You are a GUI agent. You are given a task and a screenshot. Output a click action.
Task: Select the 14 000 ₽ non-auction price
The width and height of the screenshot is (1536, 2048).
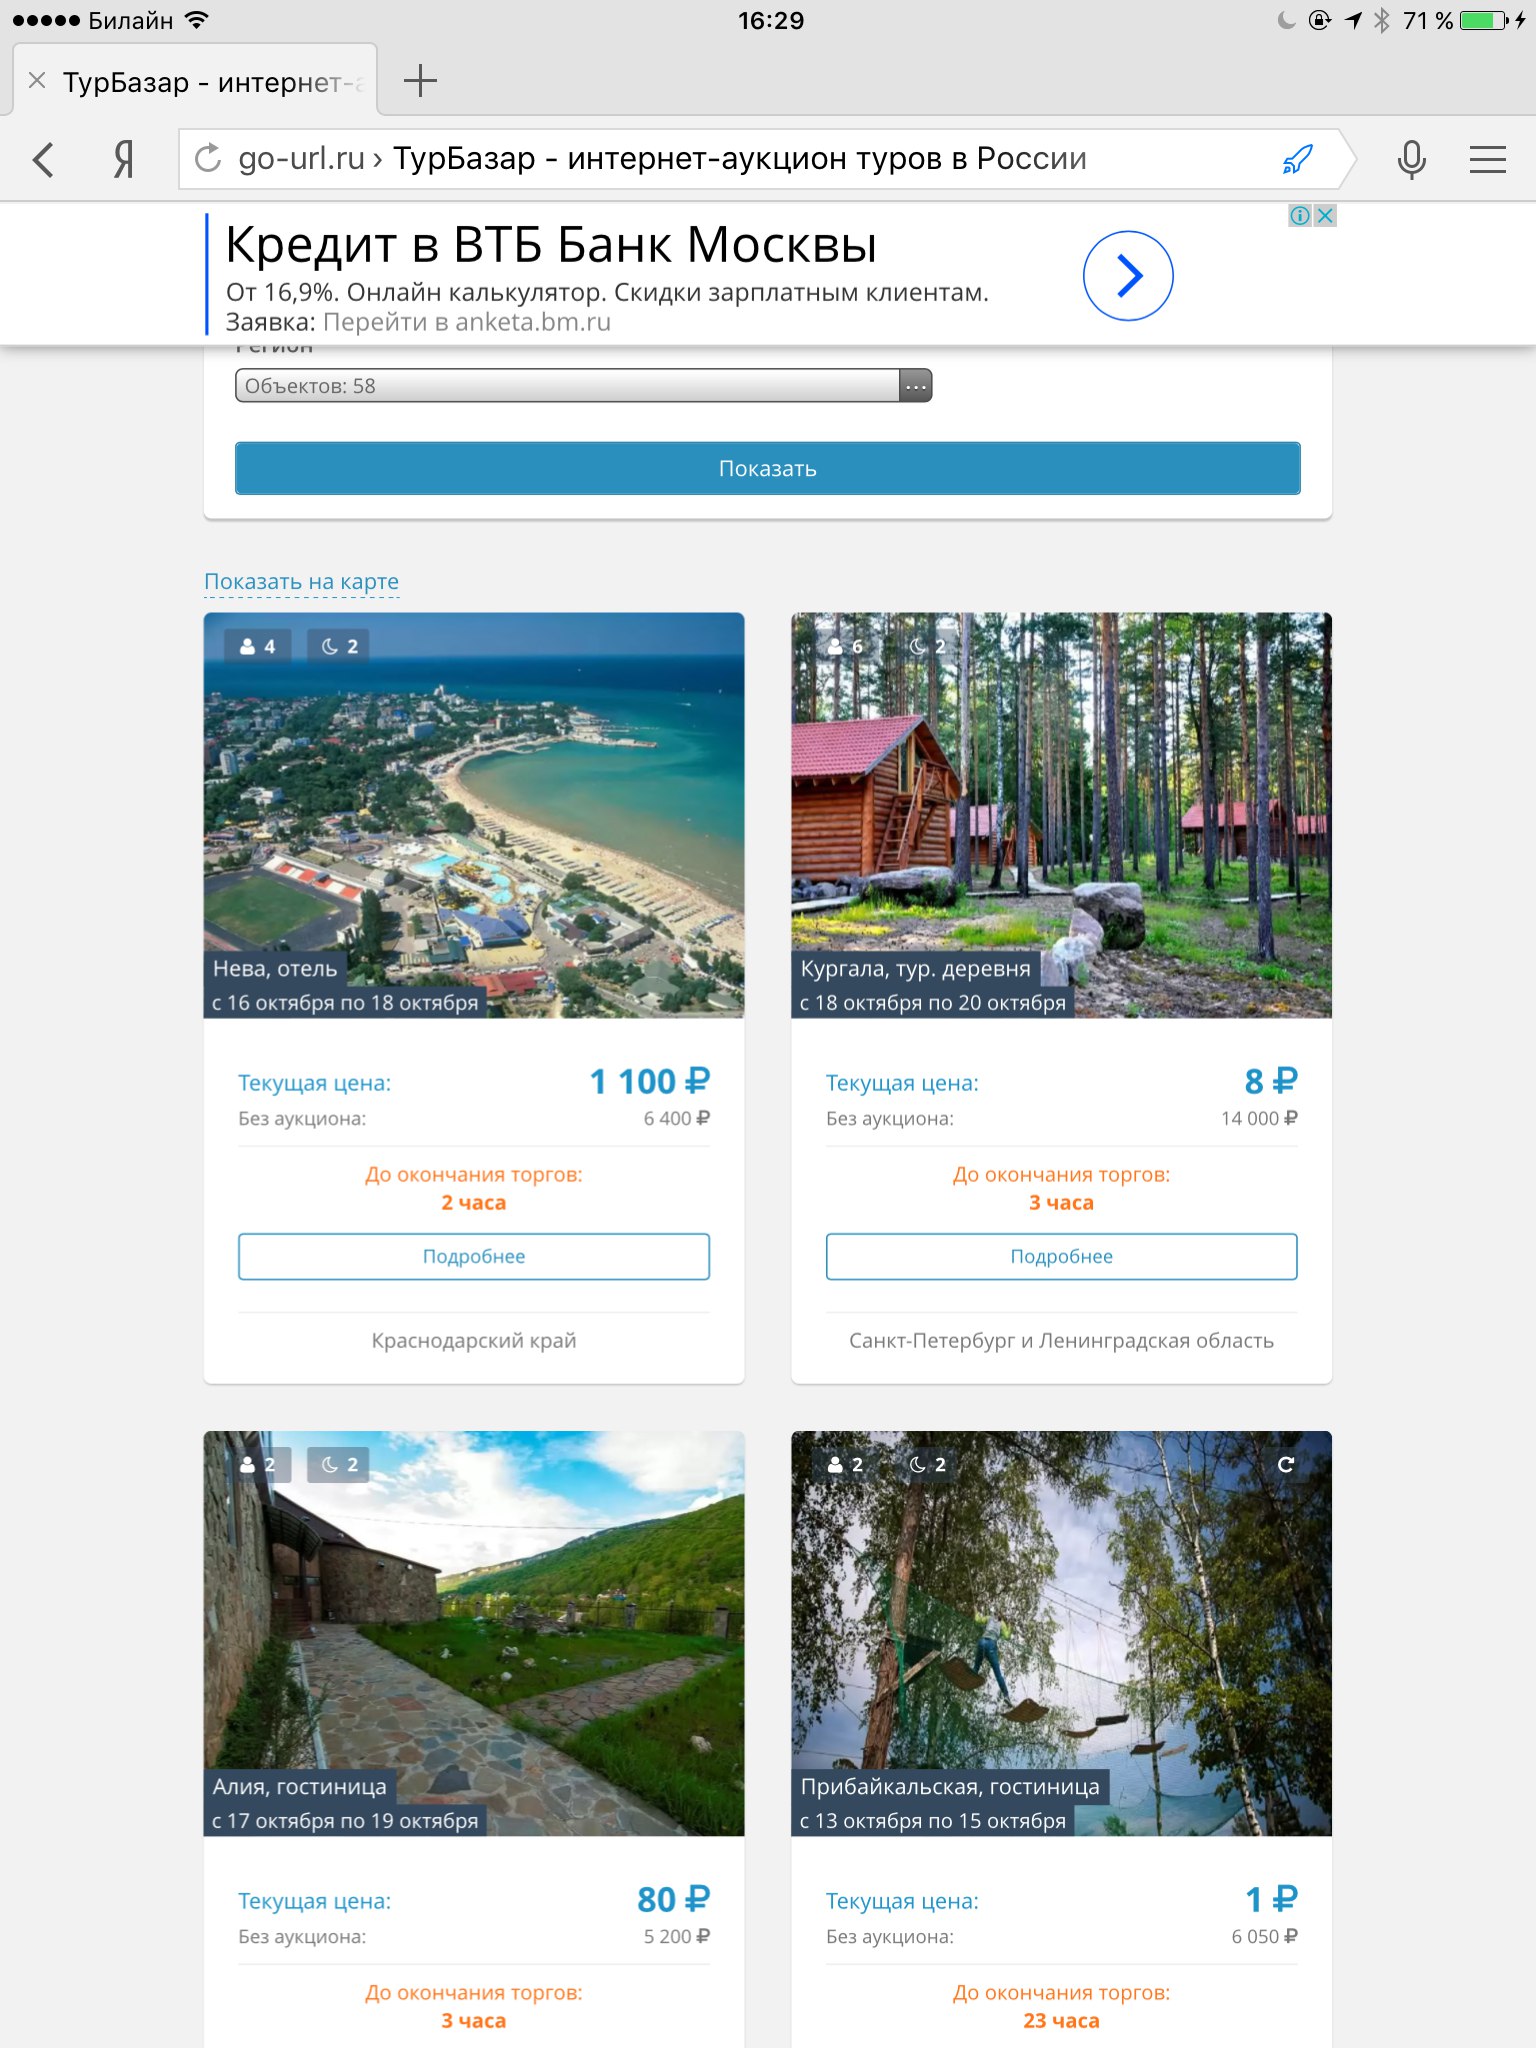tap(1259, 1118)
